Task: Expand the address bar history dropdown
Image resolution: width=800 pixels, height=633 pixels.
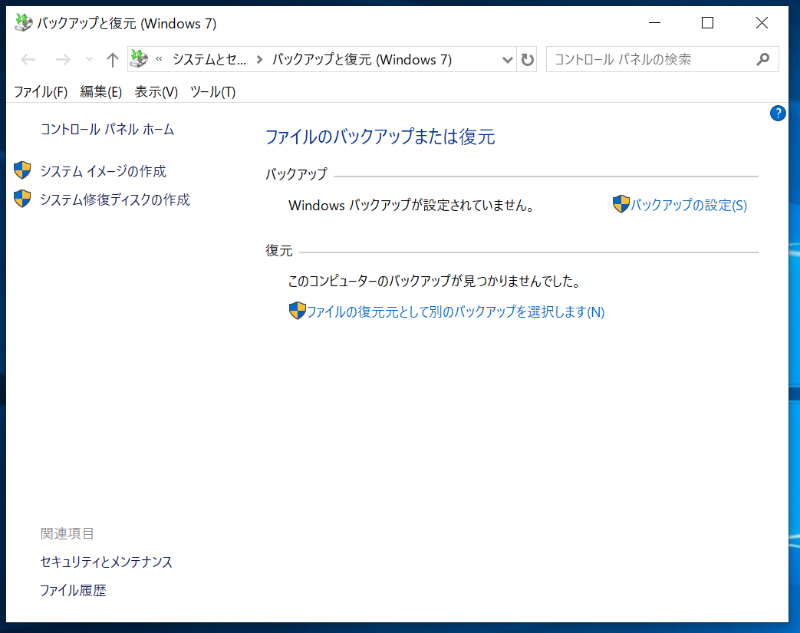Action: 507,60
